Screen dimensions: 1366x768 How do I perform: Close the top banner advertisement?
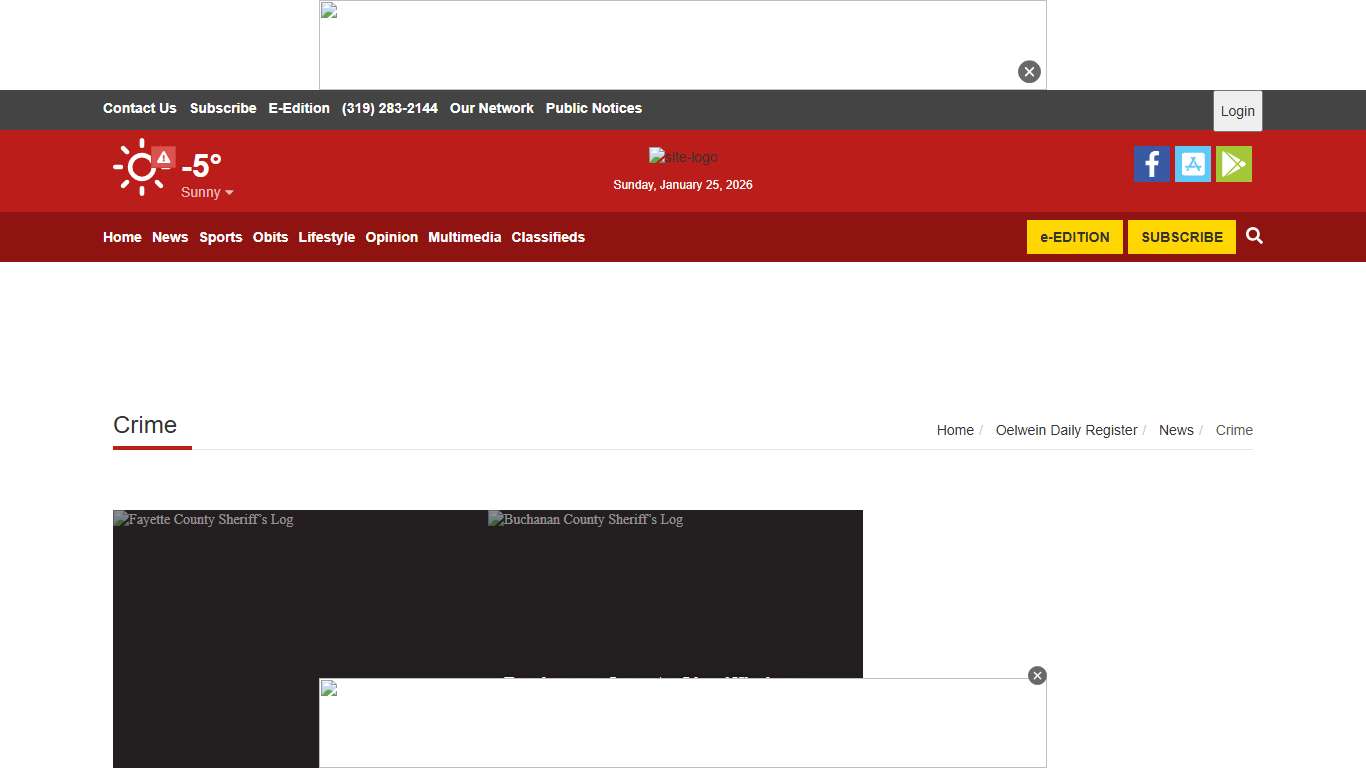[x=1029, y=72]
